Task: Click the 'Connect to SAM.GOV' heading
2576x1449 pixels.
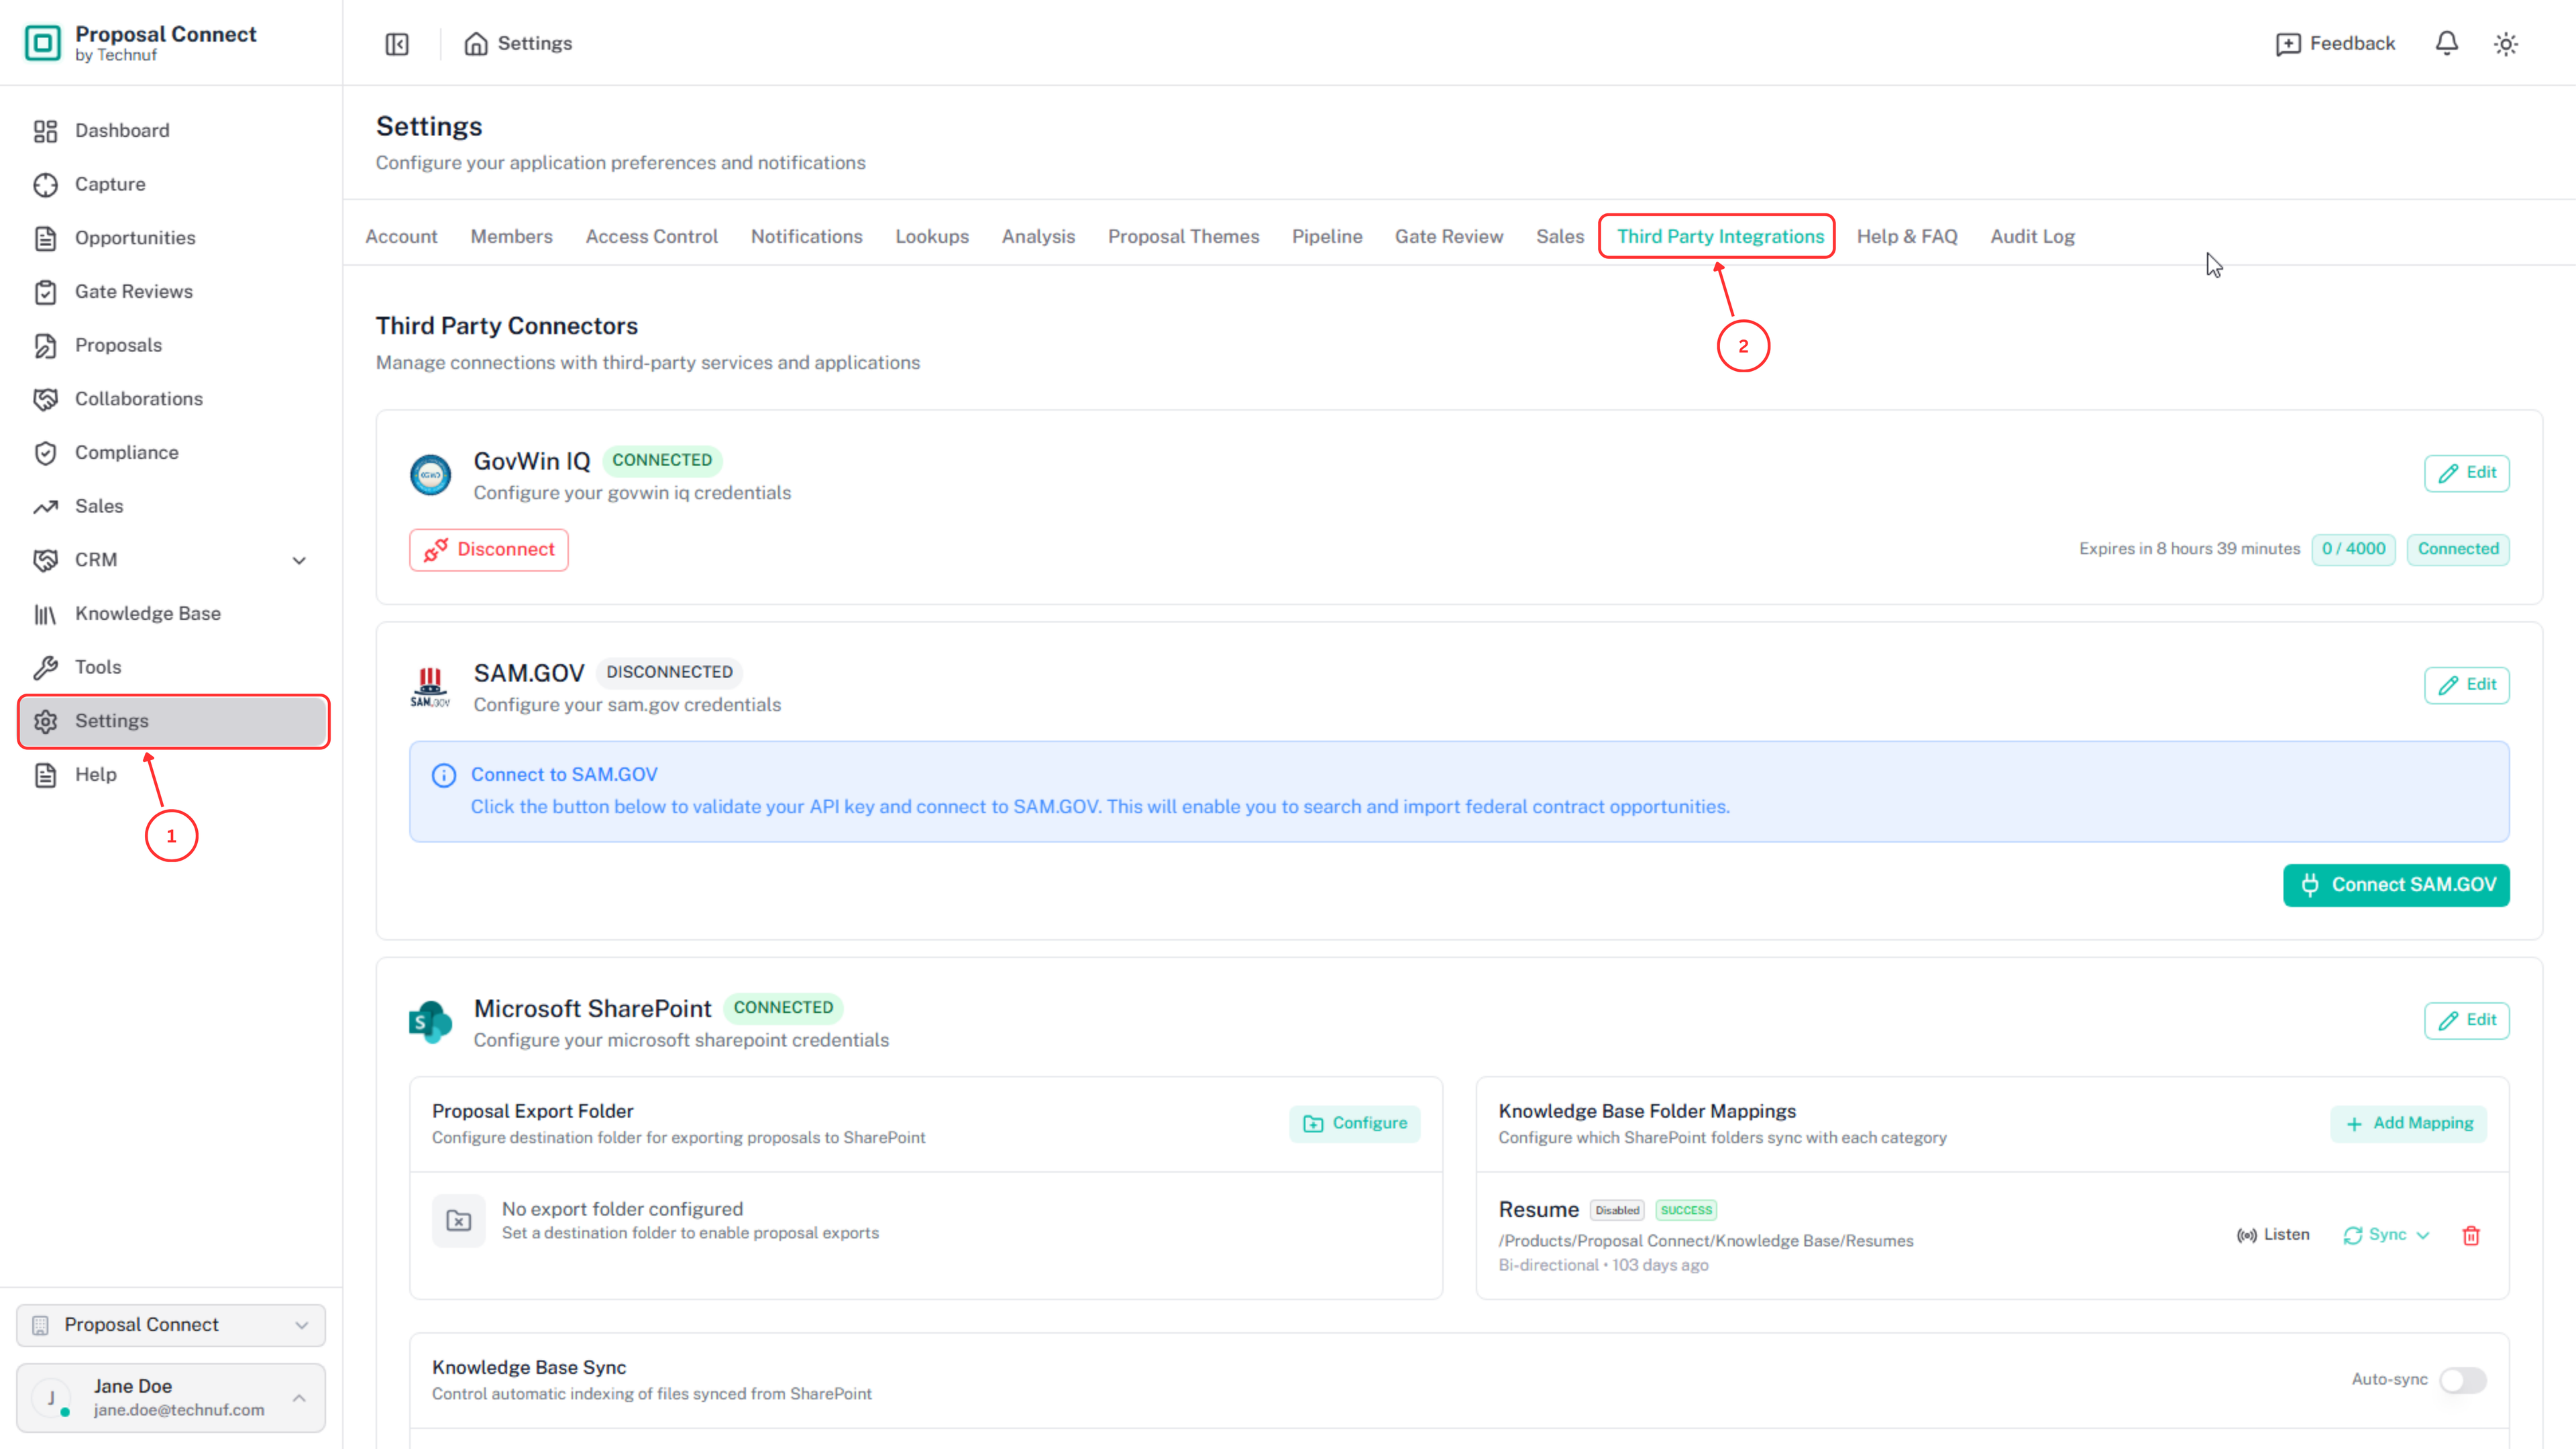Action: tap(564, 775)
